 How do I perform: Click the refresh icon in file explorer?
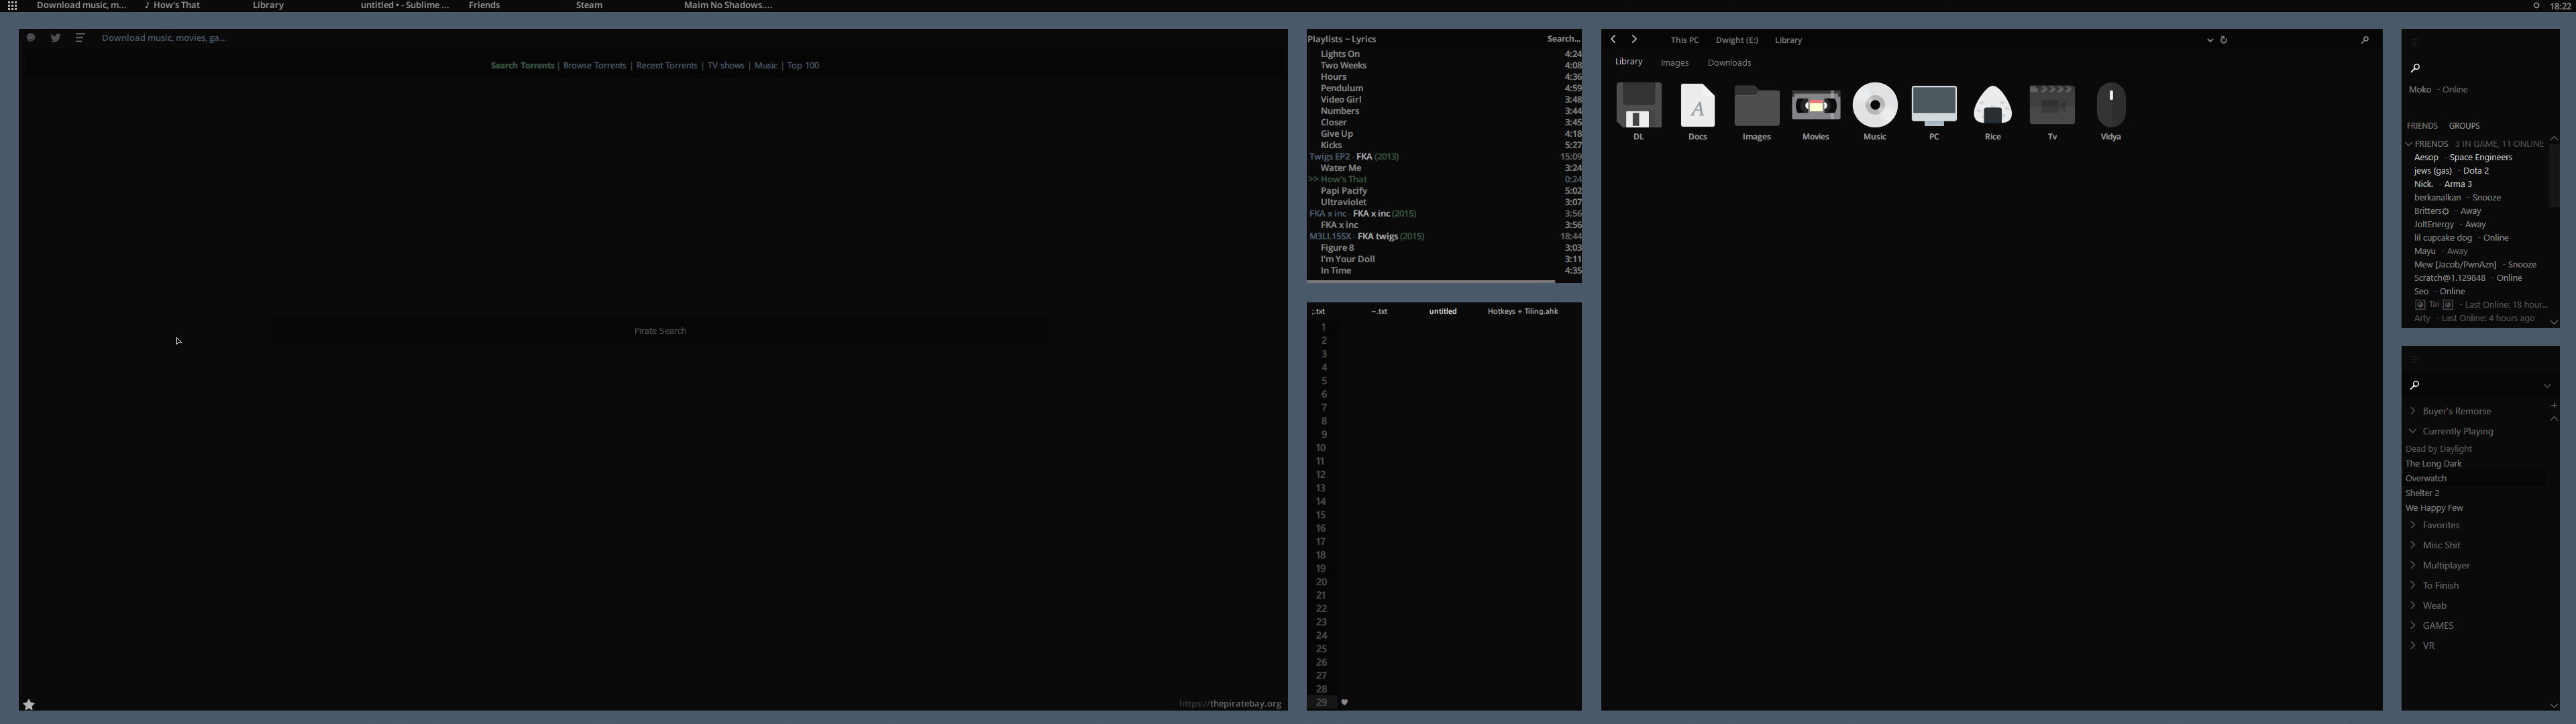(x=2224, y=40)
